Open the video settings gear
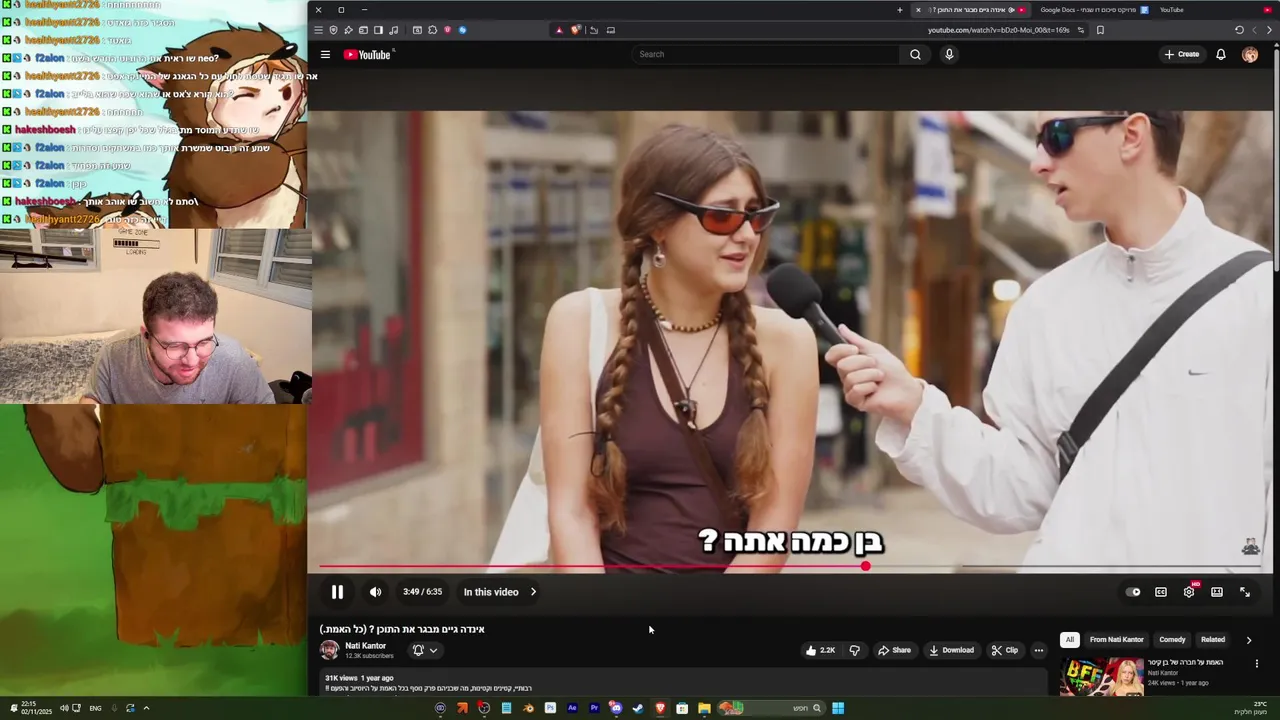This screenshot has width=1280, height=720. [x=1189, y=592]
